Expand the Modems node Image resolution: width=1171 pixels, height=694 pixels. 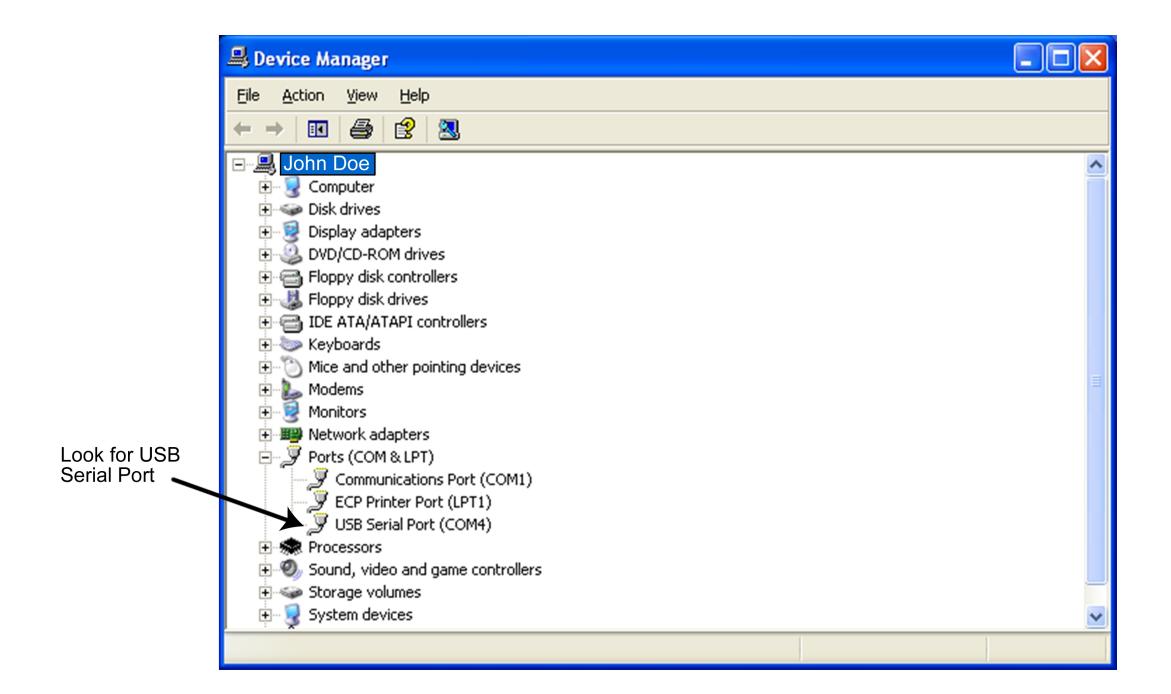point(265,390)
